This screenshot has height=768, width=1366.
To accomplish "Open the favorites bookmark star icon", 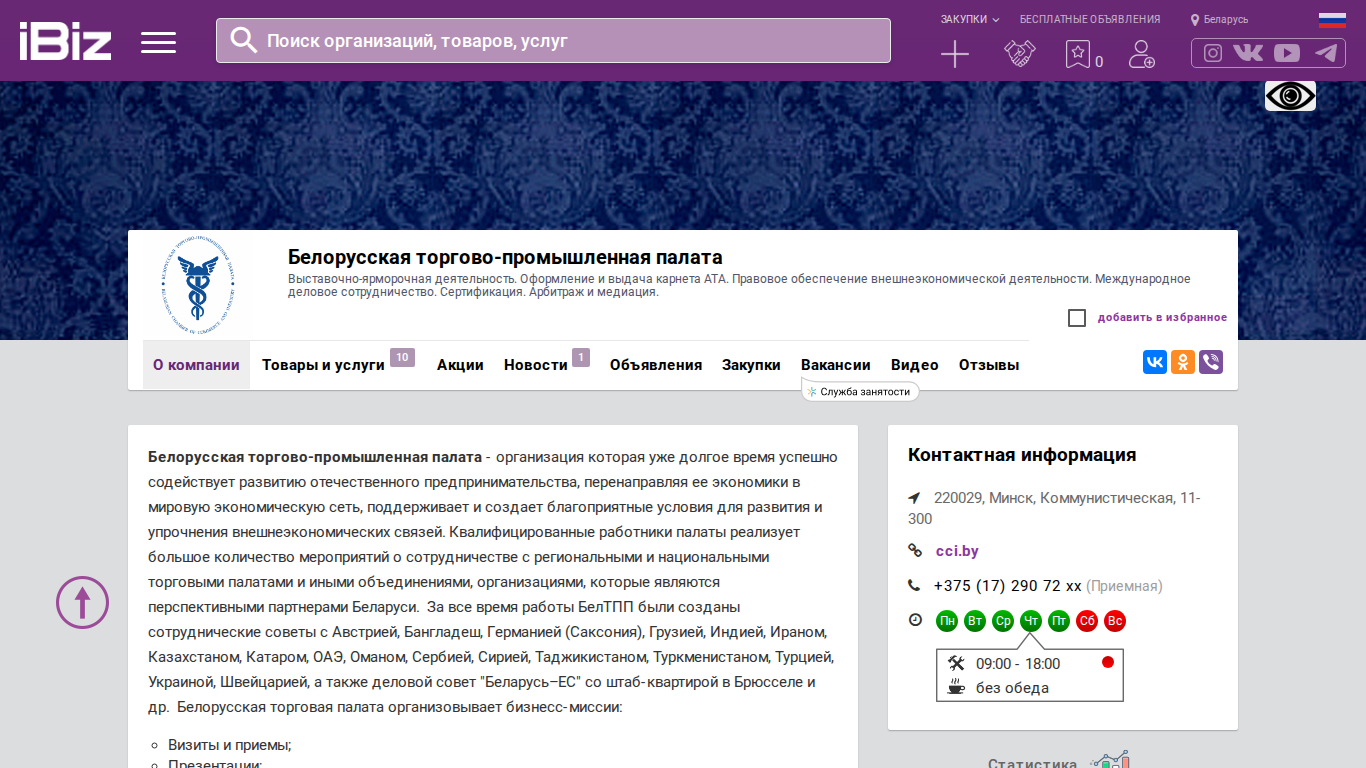I will (x=1077, y=54).
